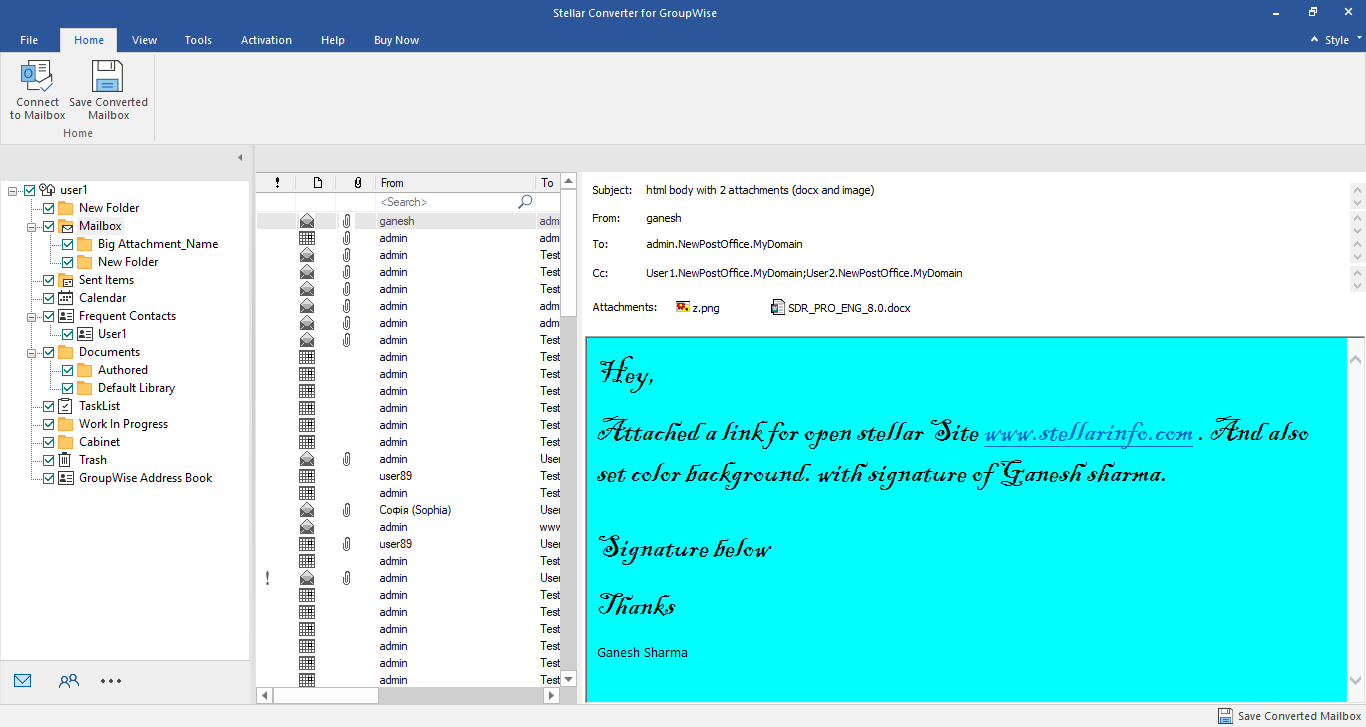
Task: Toggle the user1 root checkbox
Action: [x=30, y=190]
